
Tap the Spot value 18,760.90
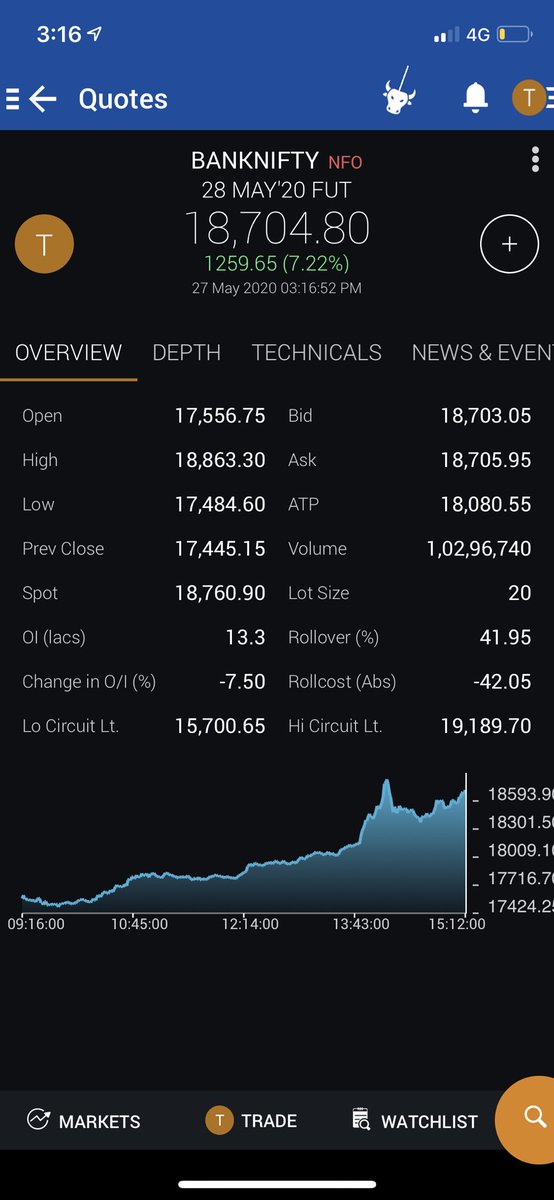[220, 593]
